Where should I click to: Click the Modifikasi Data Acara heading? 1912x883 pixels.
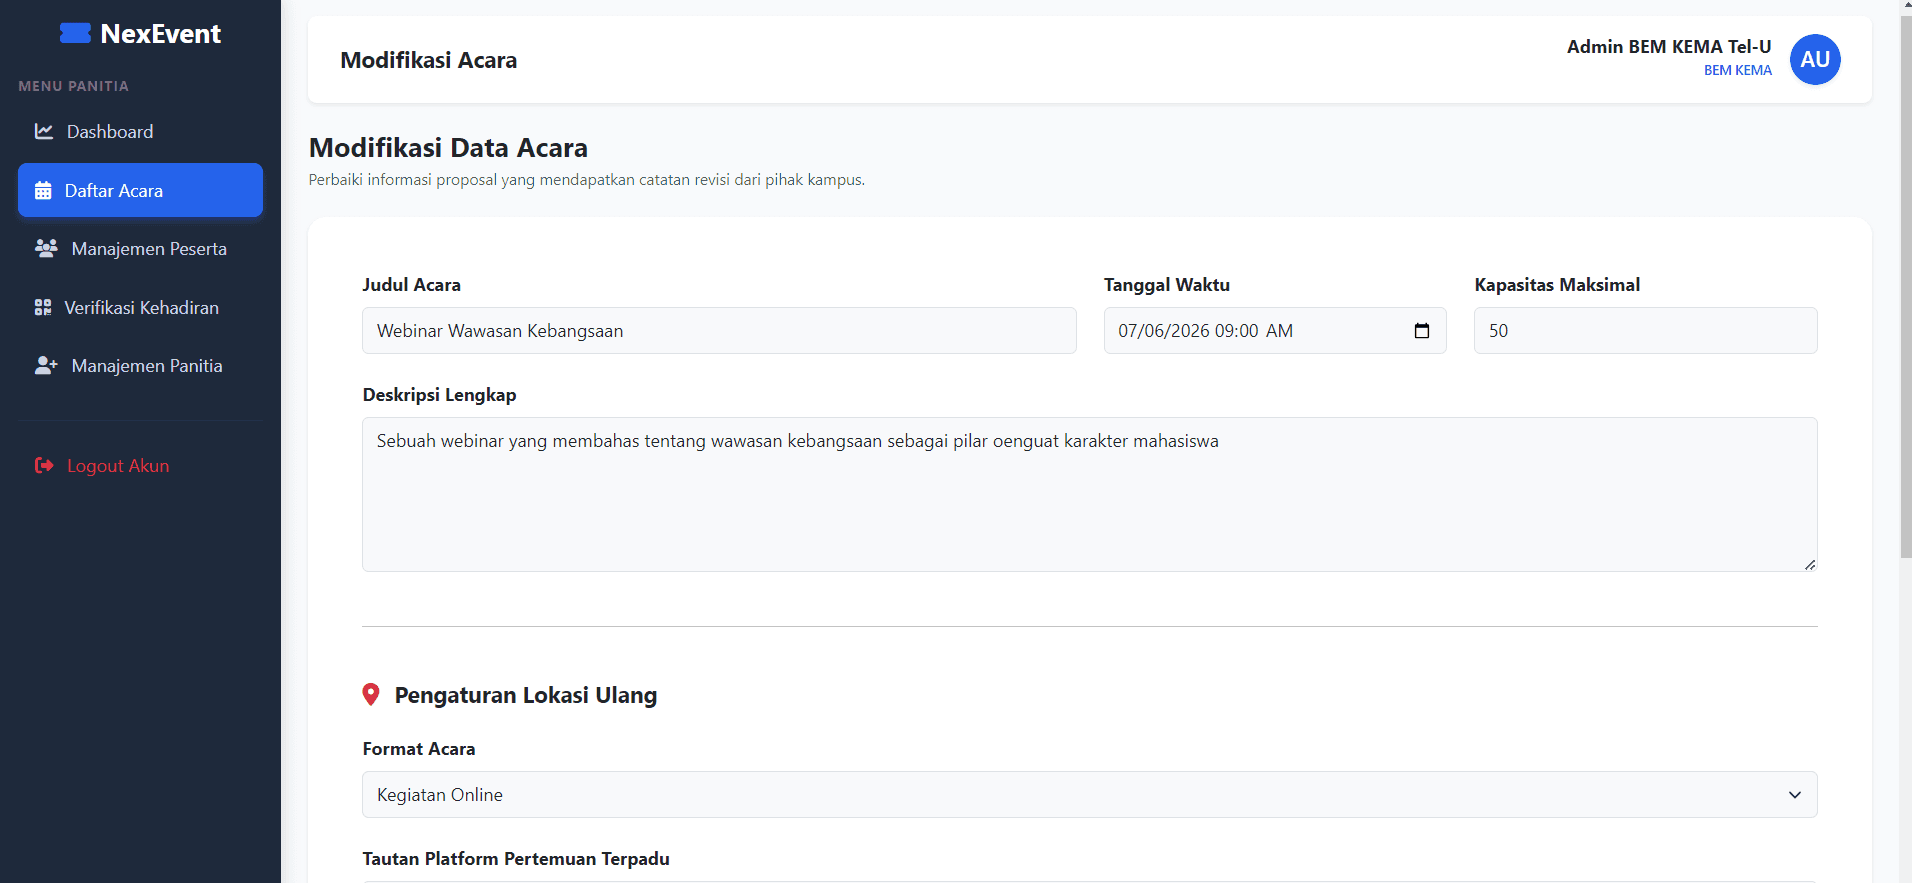pyautogui.click(x=448, y=148)
